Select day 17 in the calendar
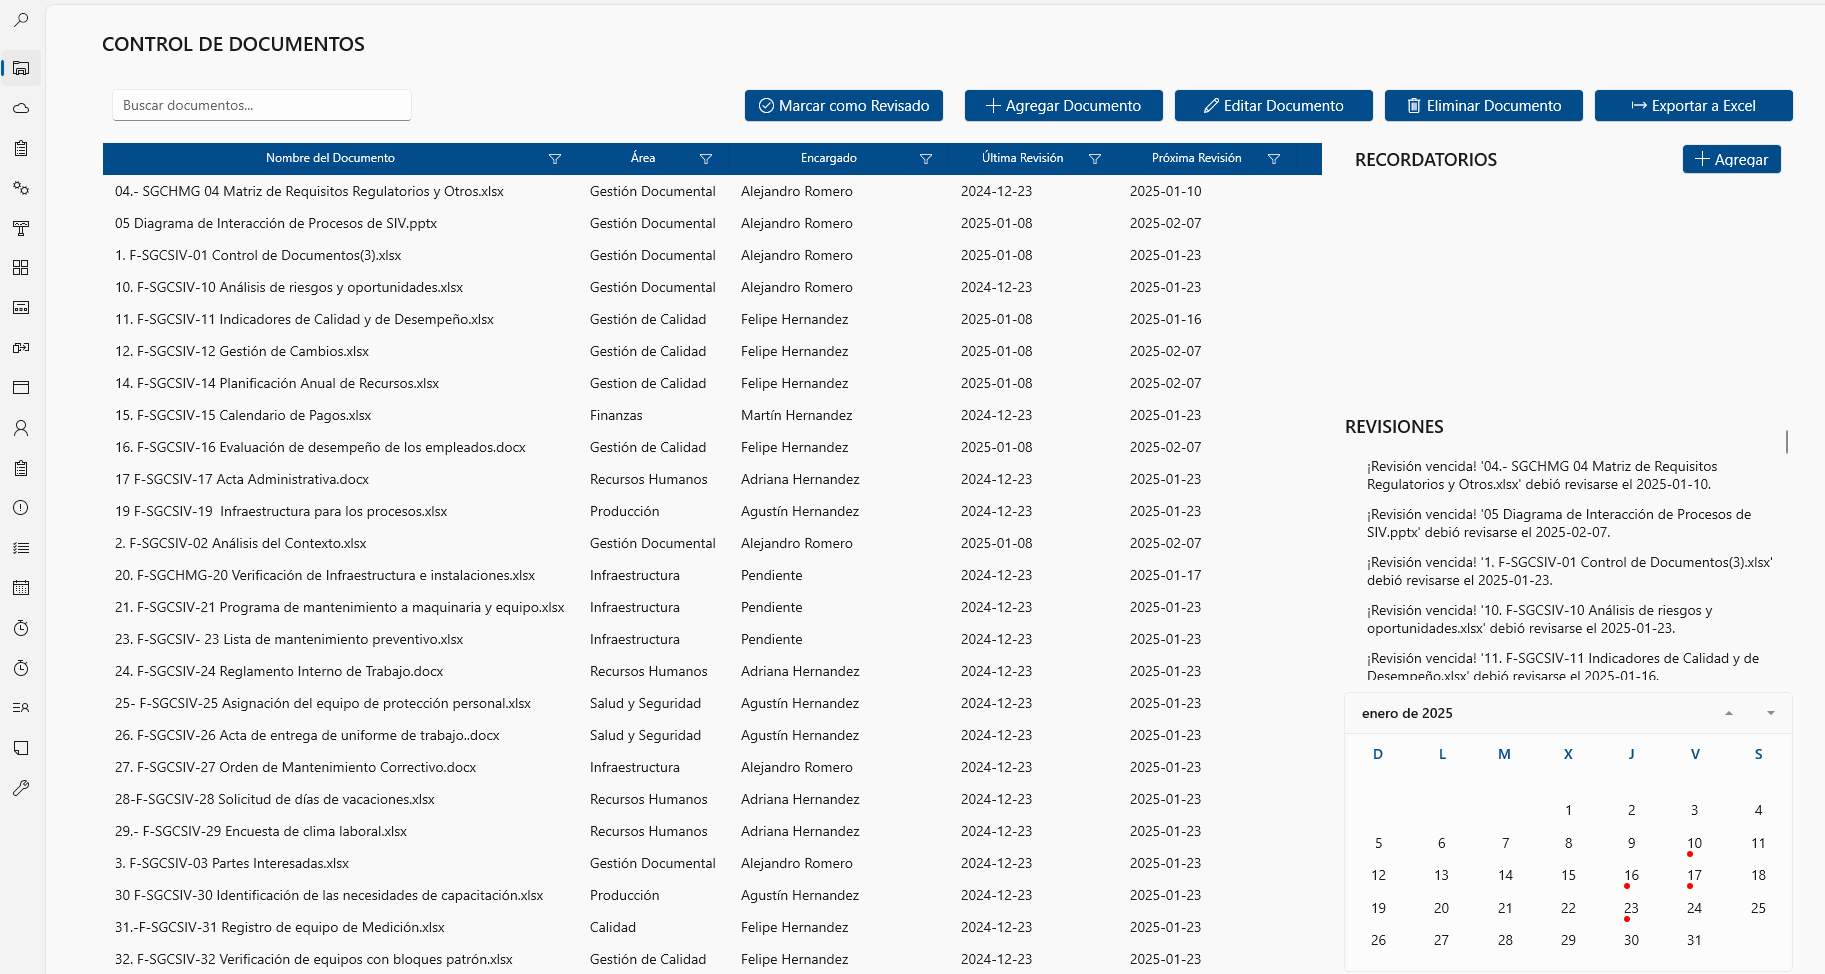 pos(1694,876)
